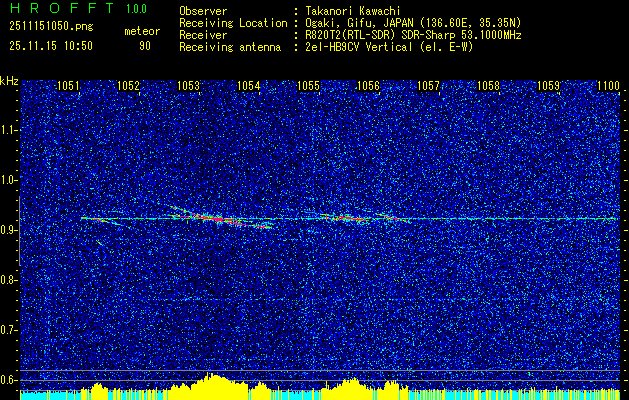The image size is (629, 400).
Task: Click the Observer field label
Action: (203, 11)
